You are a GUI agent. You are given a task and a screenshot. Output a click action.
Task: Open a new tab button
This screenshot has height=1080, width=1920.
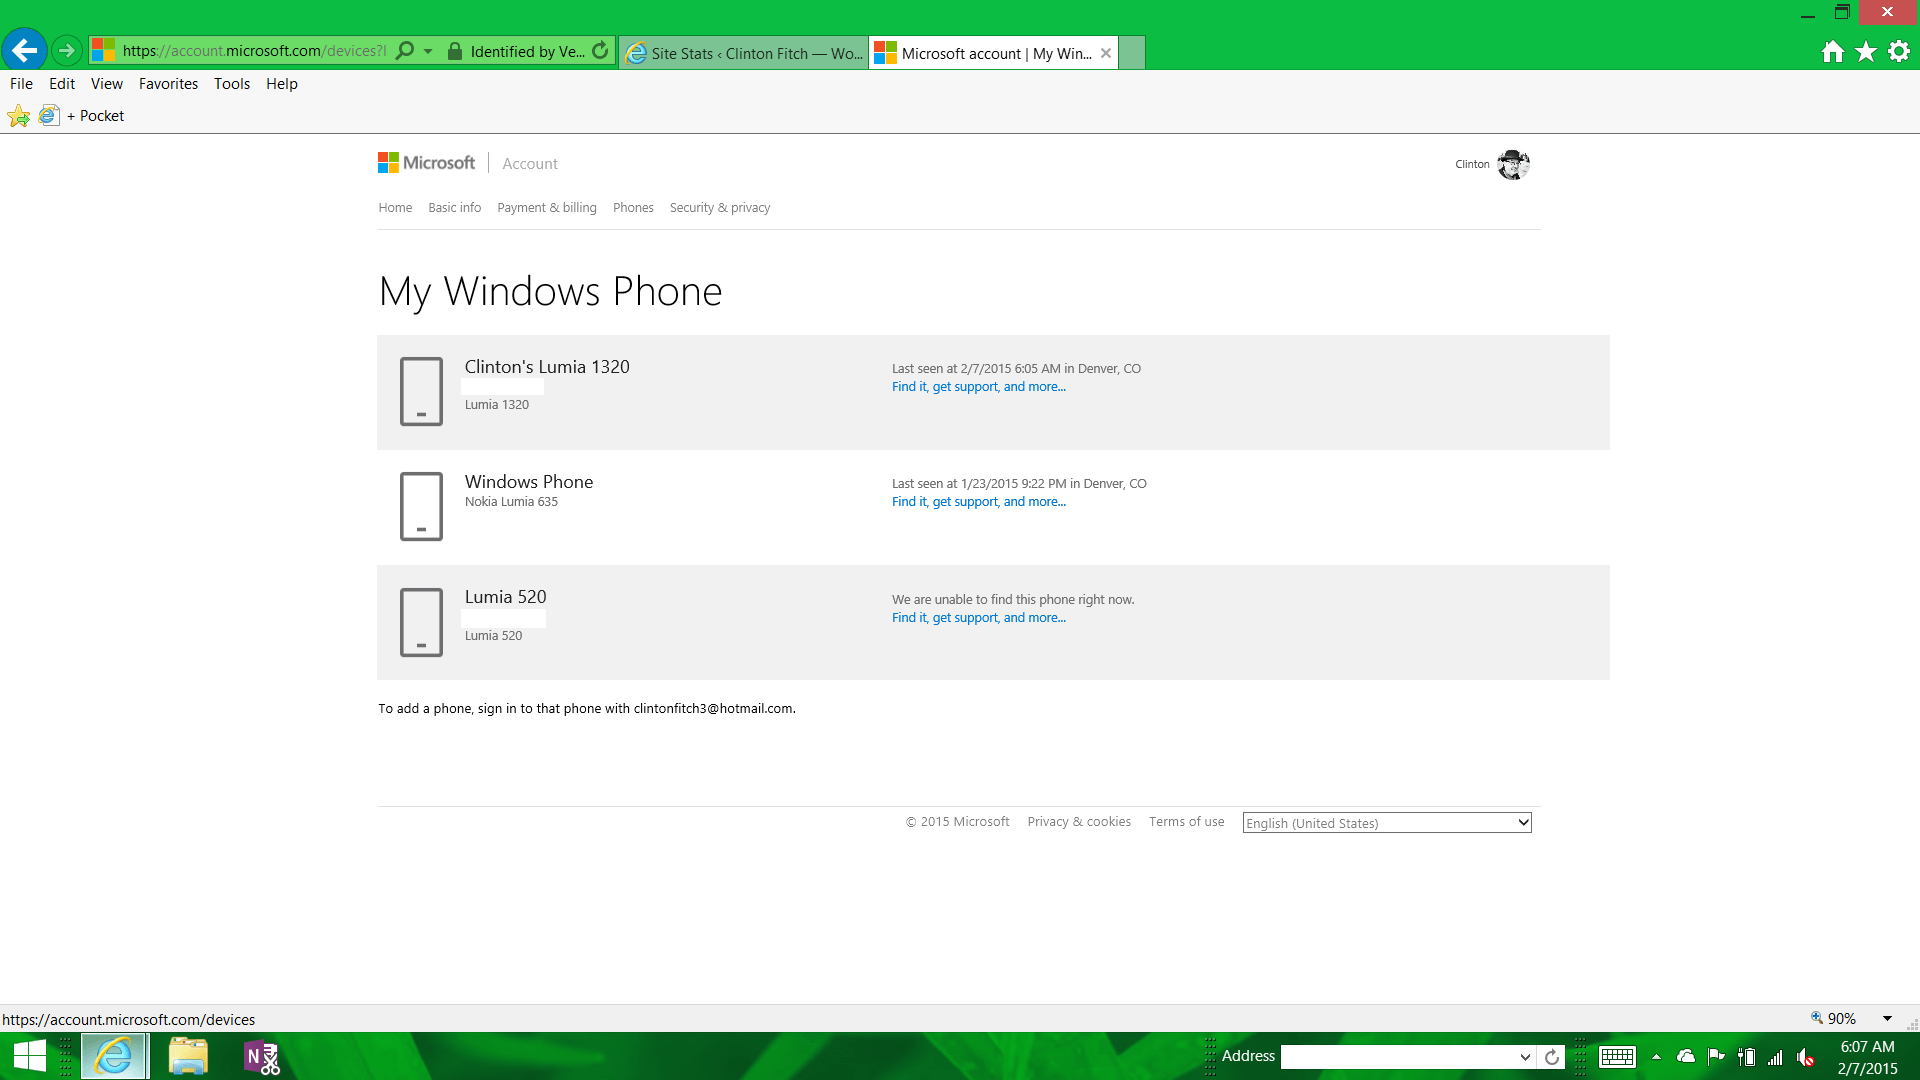[x=1132, y=53]
